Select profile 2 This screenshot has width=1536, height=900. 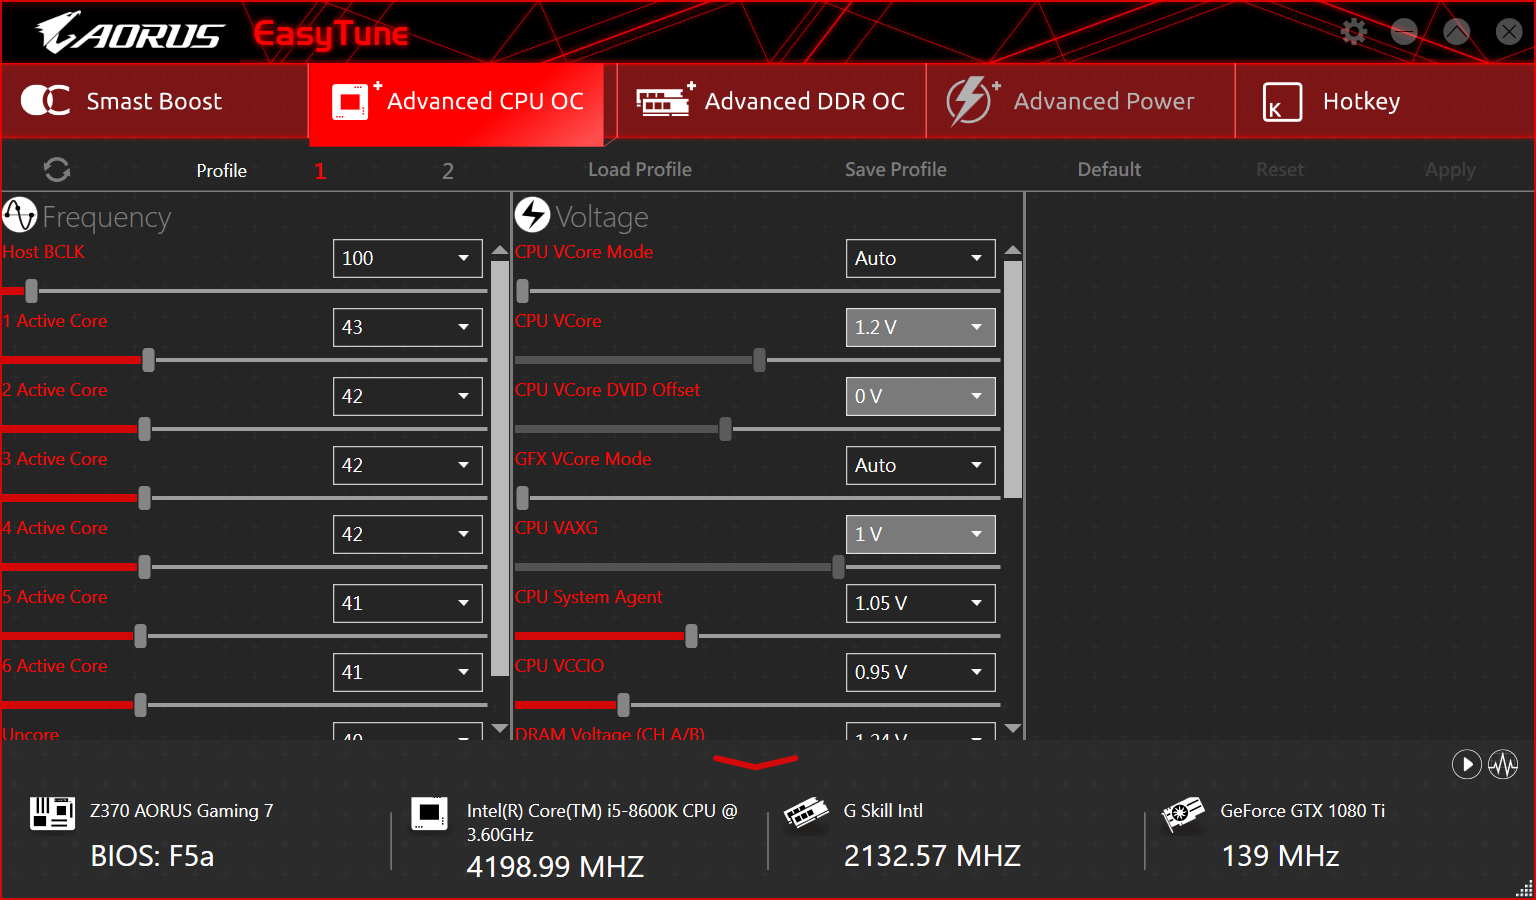pos(448,171)
